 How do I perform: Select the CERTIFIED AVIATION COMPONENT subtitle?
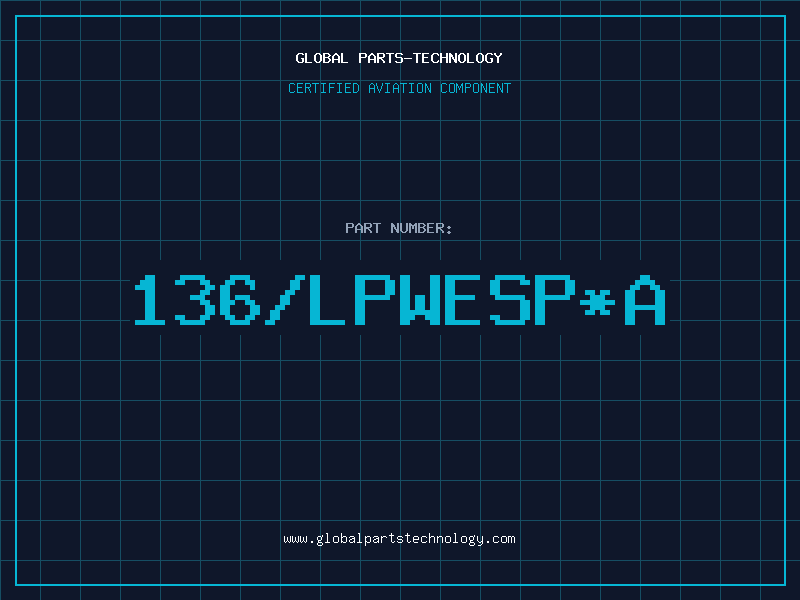pos(399,88)
